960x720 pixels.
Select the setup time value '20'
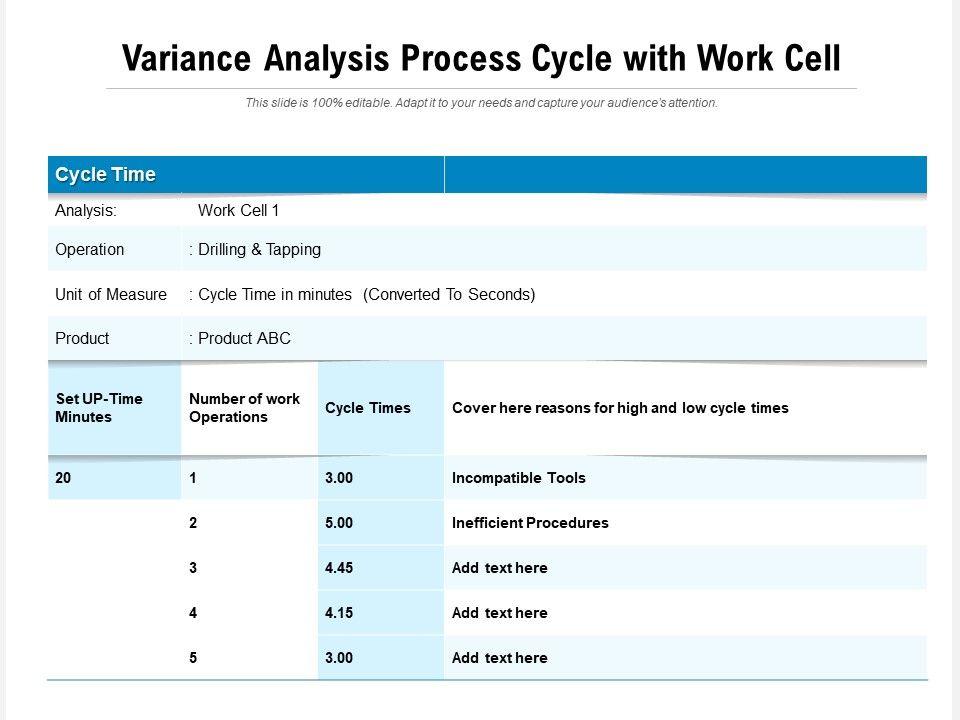pos(63,478)
